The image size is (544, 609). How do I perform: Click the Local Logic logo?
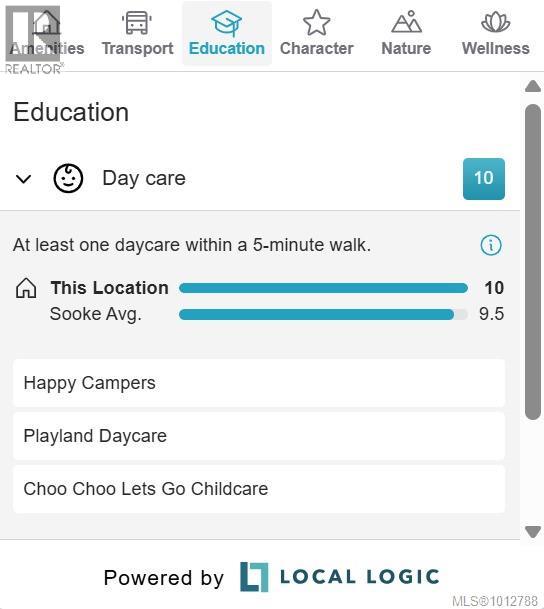pos(340,577)
